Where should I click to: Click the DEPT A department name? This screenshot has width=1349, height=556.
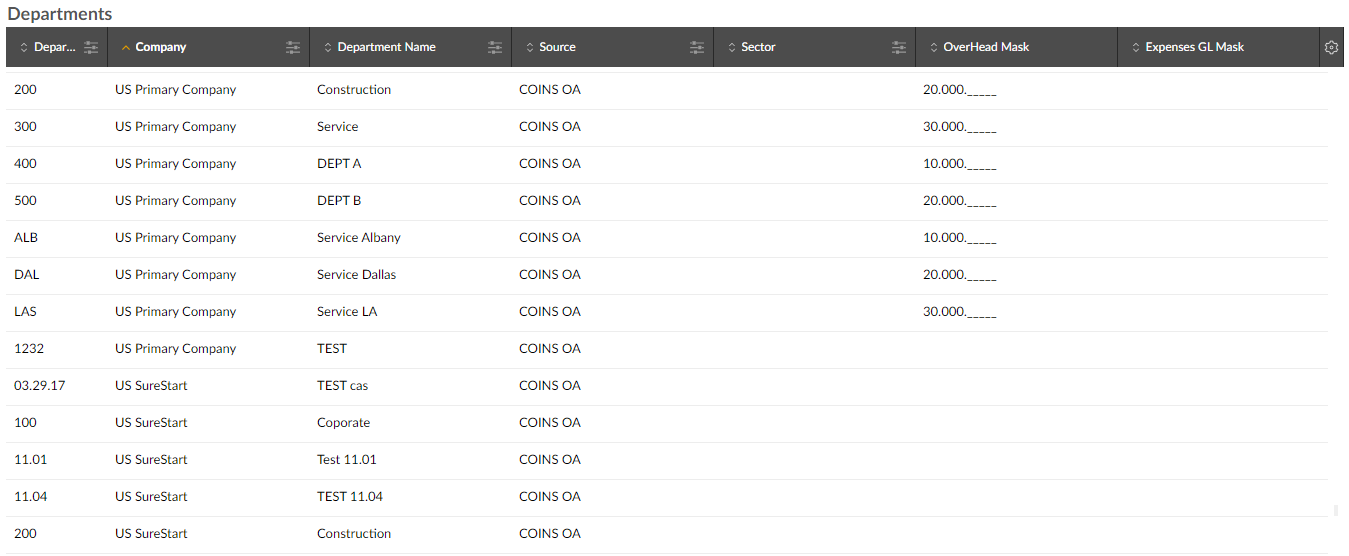pos(339,164)
